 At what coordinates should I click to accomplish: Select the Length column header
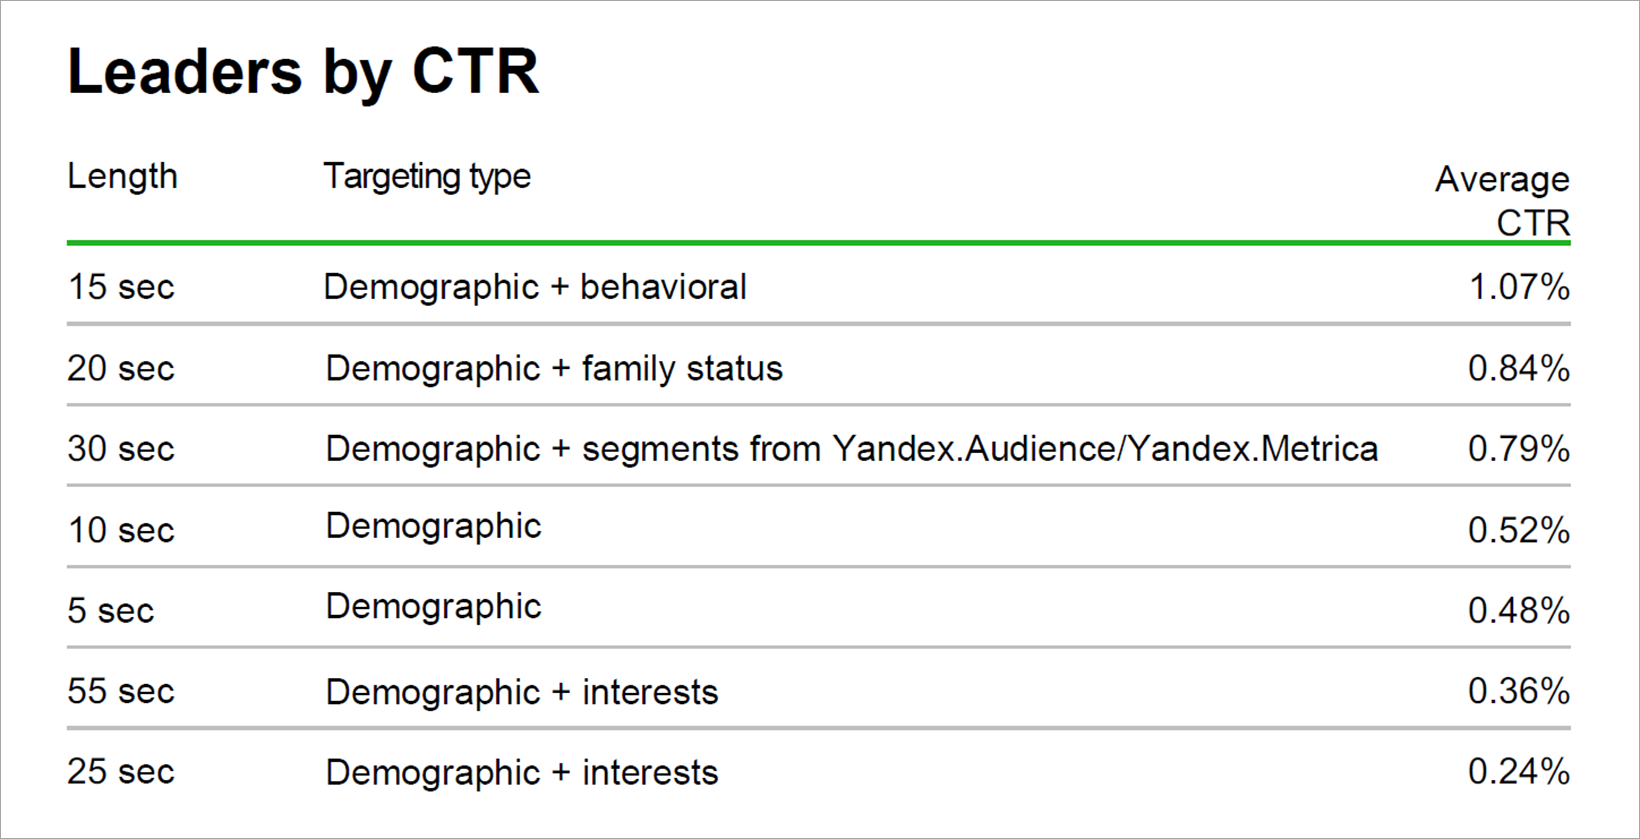pos(122,177)
